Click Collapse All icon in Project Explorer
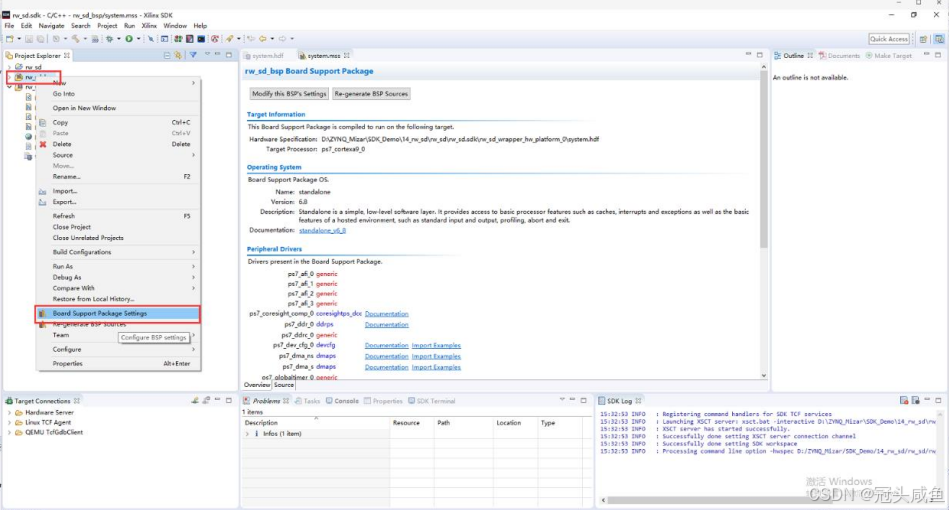Screen dimensions: 949x510 [x=167, y=56]
